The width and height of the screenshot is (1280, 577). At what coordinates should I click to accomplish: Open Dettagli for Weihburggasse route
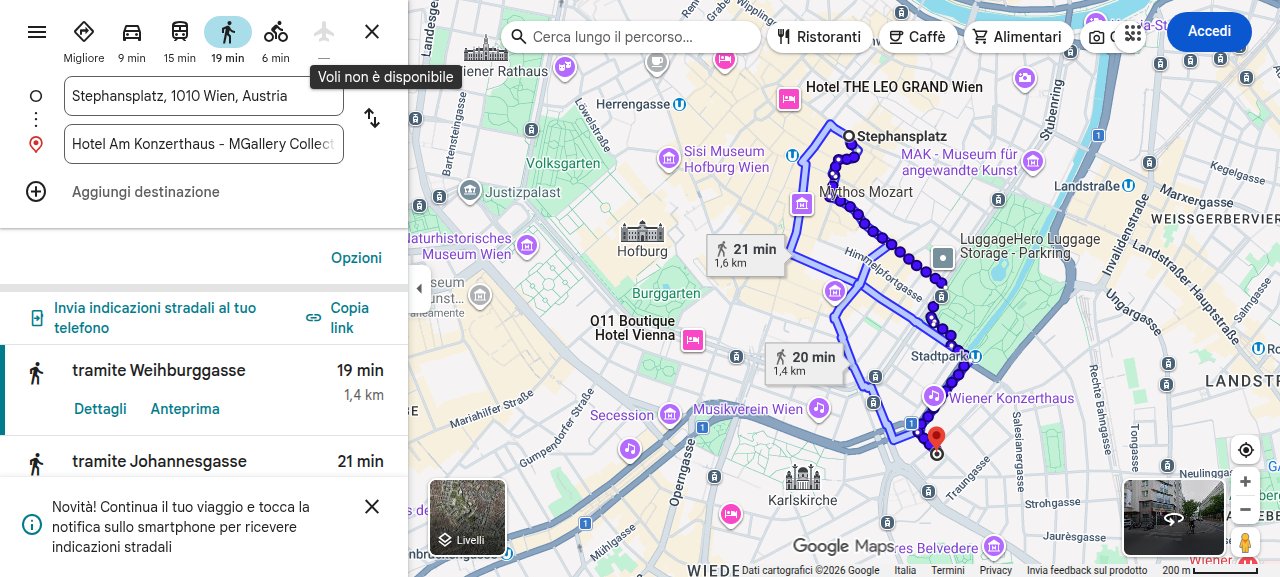100,409
